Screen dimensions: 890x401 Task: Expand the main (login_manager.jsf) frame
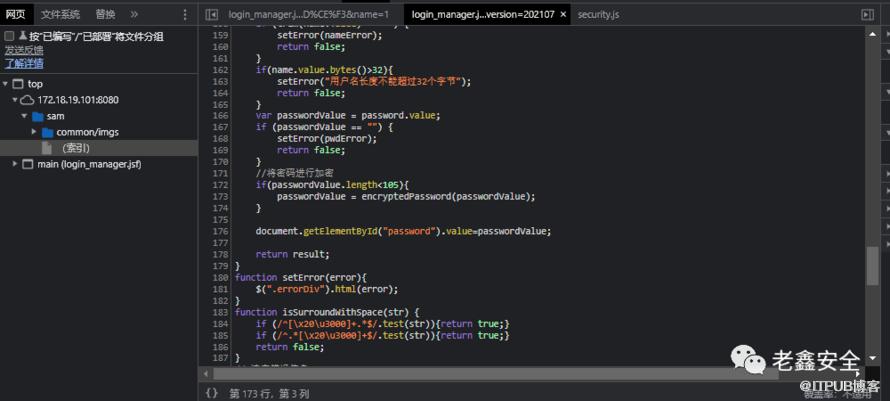(14, 164)
